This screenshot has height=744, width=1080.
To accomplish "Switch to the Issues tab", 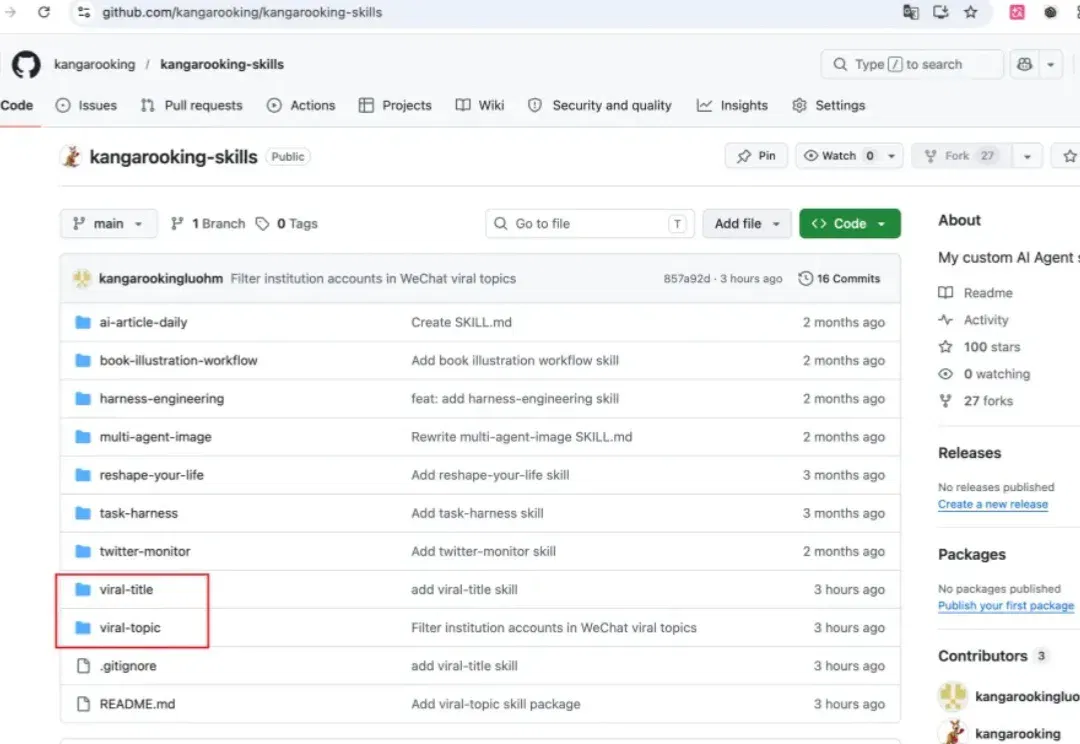I will [x=87, y=105].
